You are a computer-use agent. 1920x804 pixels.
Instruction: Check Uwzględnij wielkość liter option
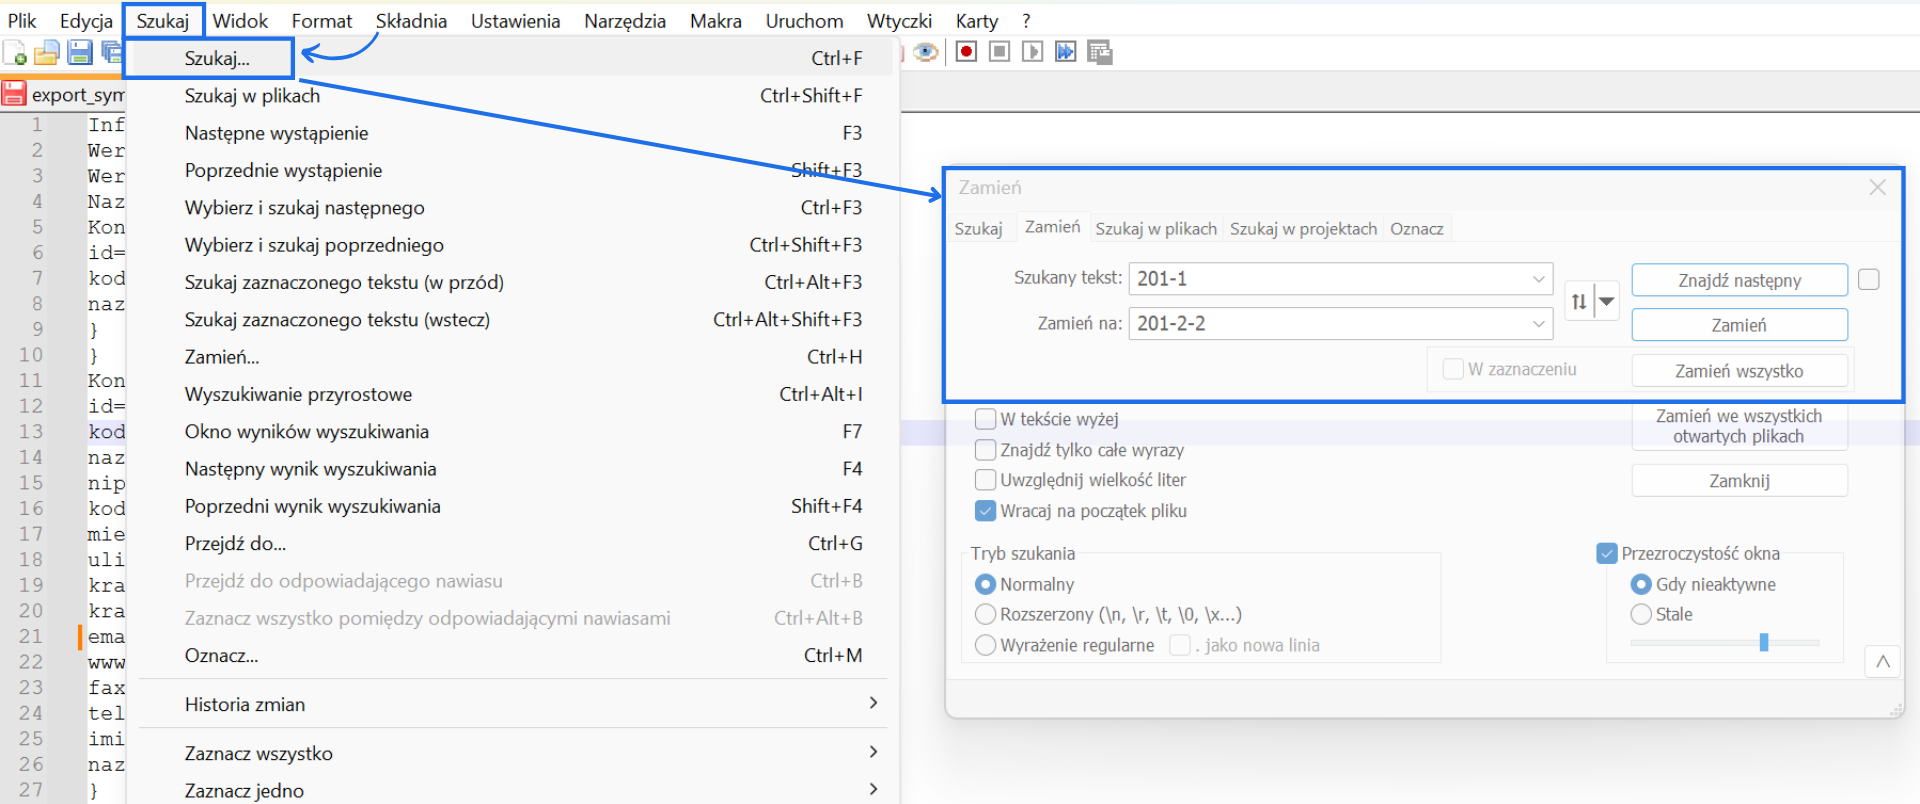click(x=985, y=480)
